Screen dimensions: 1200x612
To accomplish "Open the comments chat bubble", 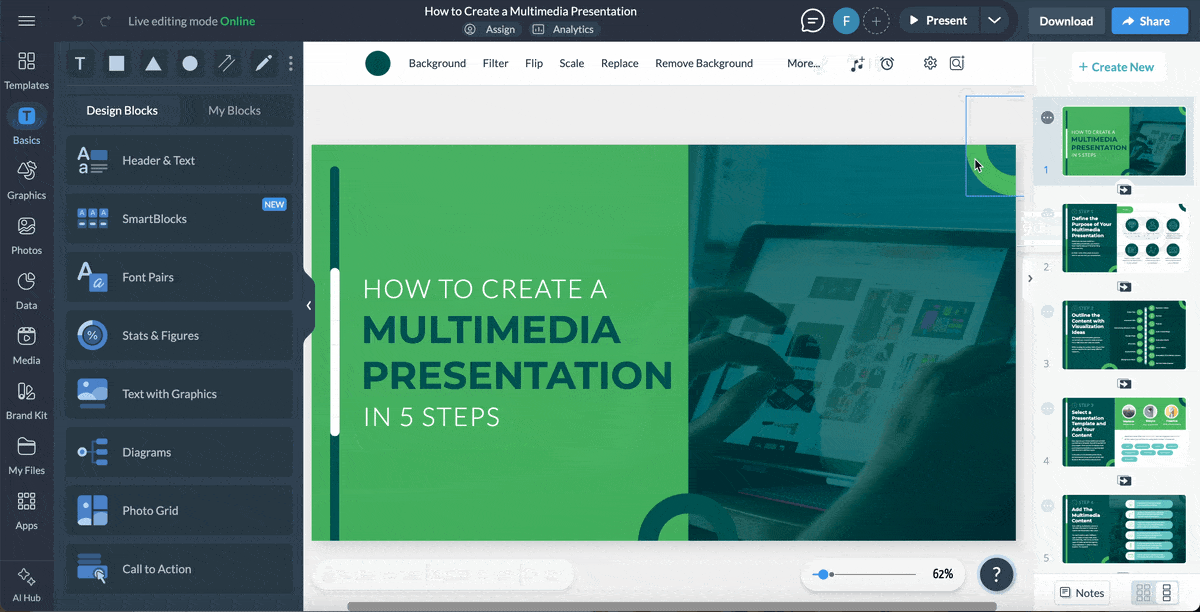I will (813, 21).
